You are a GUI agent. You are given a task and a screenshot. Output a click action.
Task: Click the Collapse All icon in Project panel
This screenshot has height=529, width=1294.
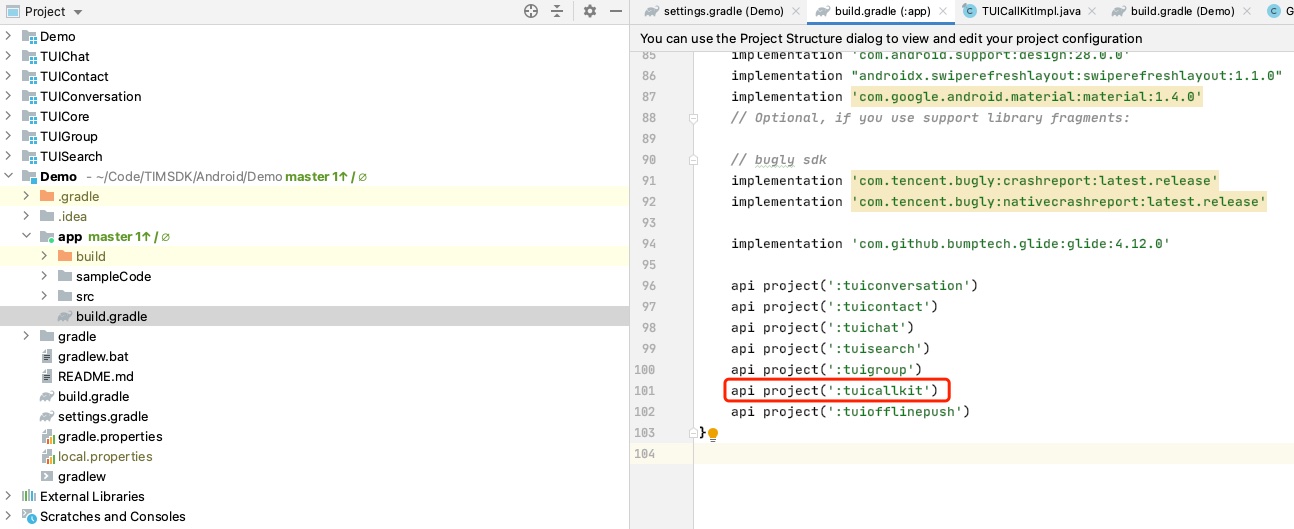pos(557,11)
